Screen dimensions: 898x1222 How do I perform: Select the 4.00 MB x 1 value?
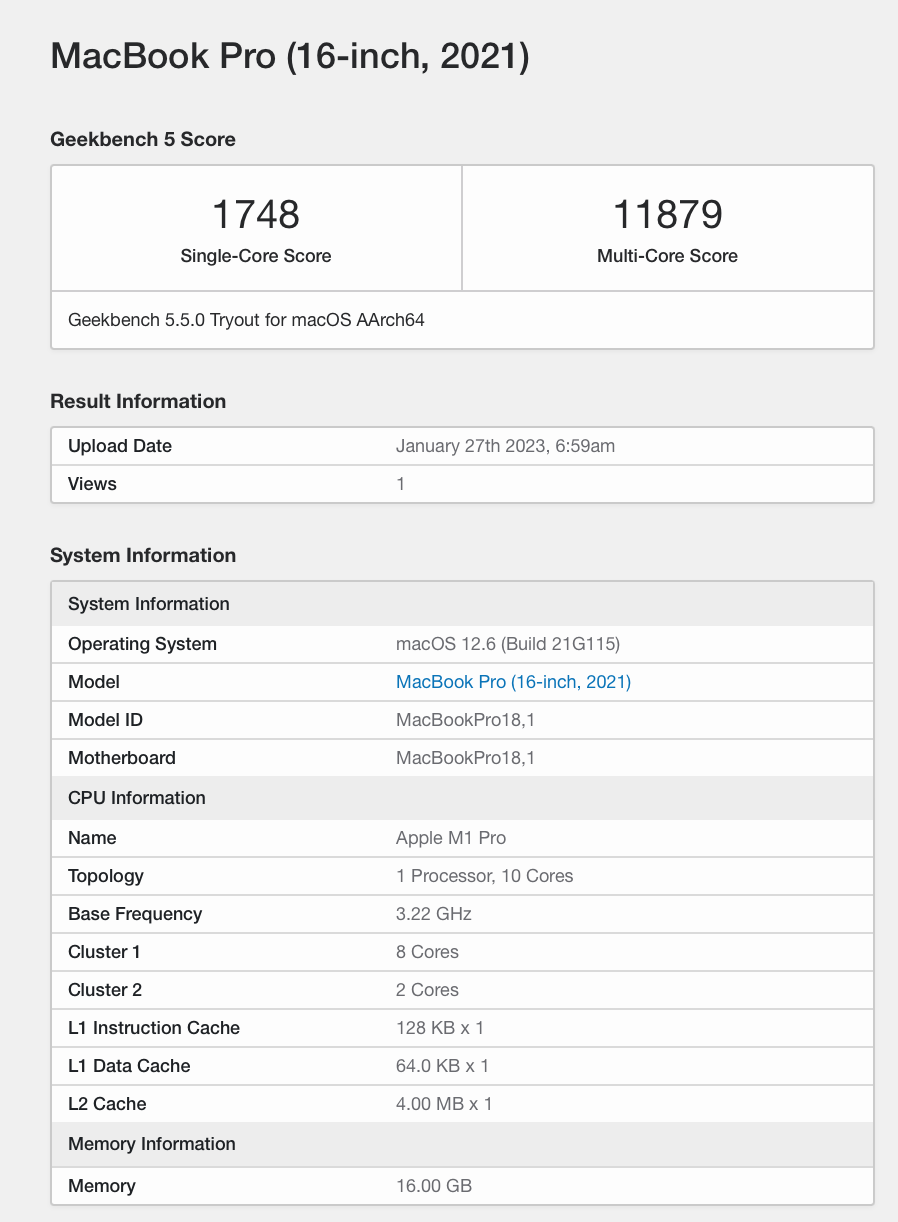(444, 1104)
